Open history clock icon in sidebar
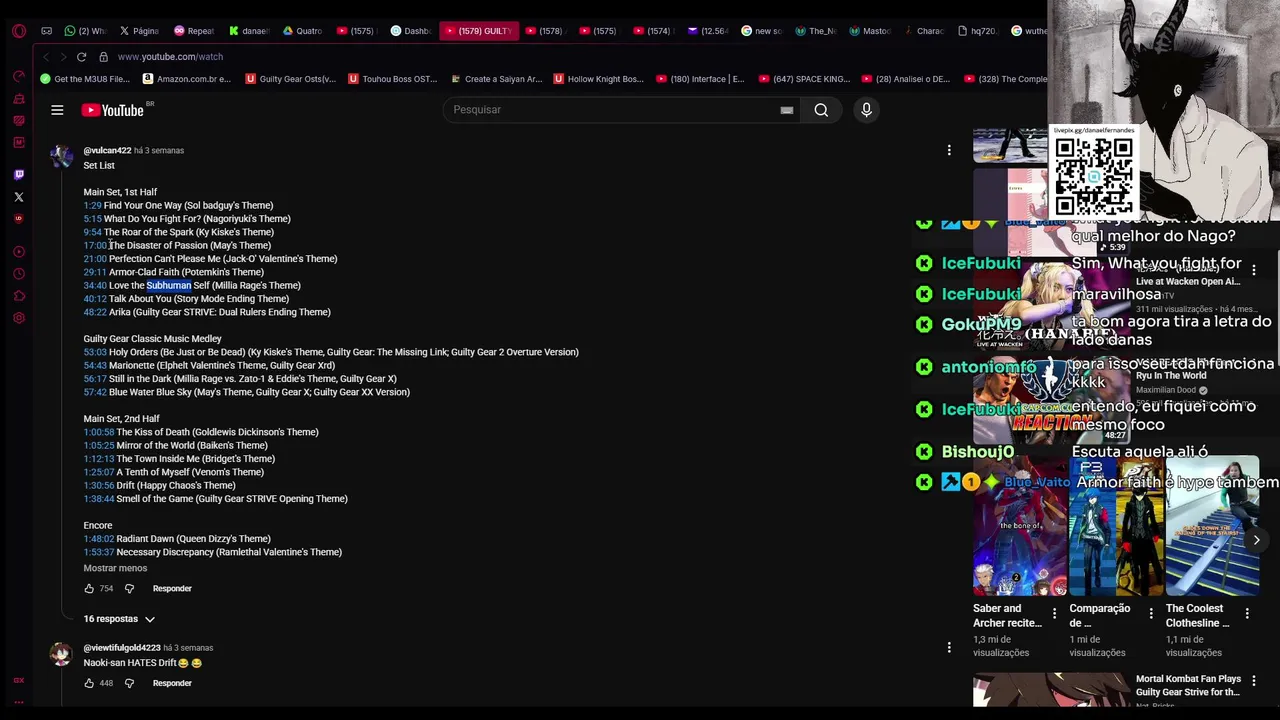 [x=19, y=274]
